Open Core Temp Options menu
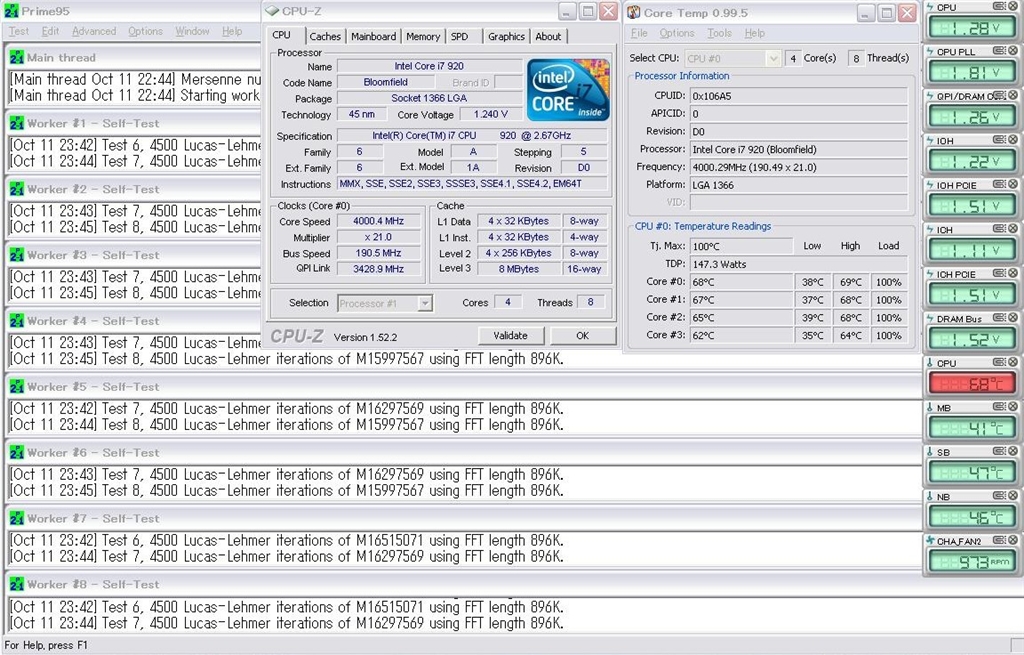The image size is (1024, 655). pyautogui.click(x=677, y=33)
